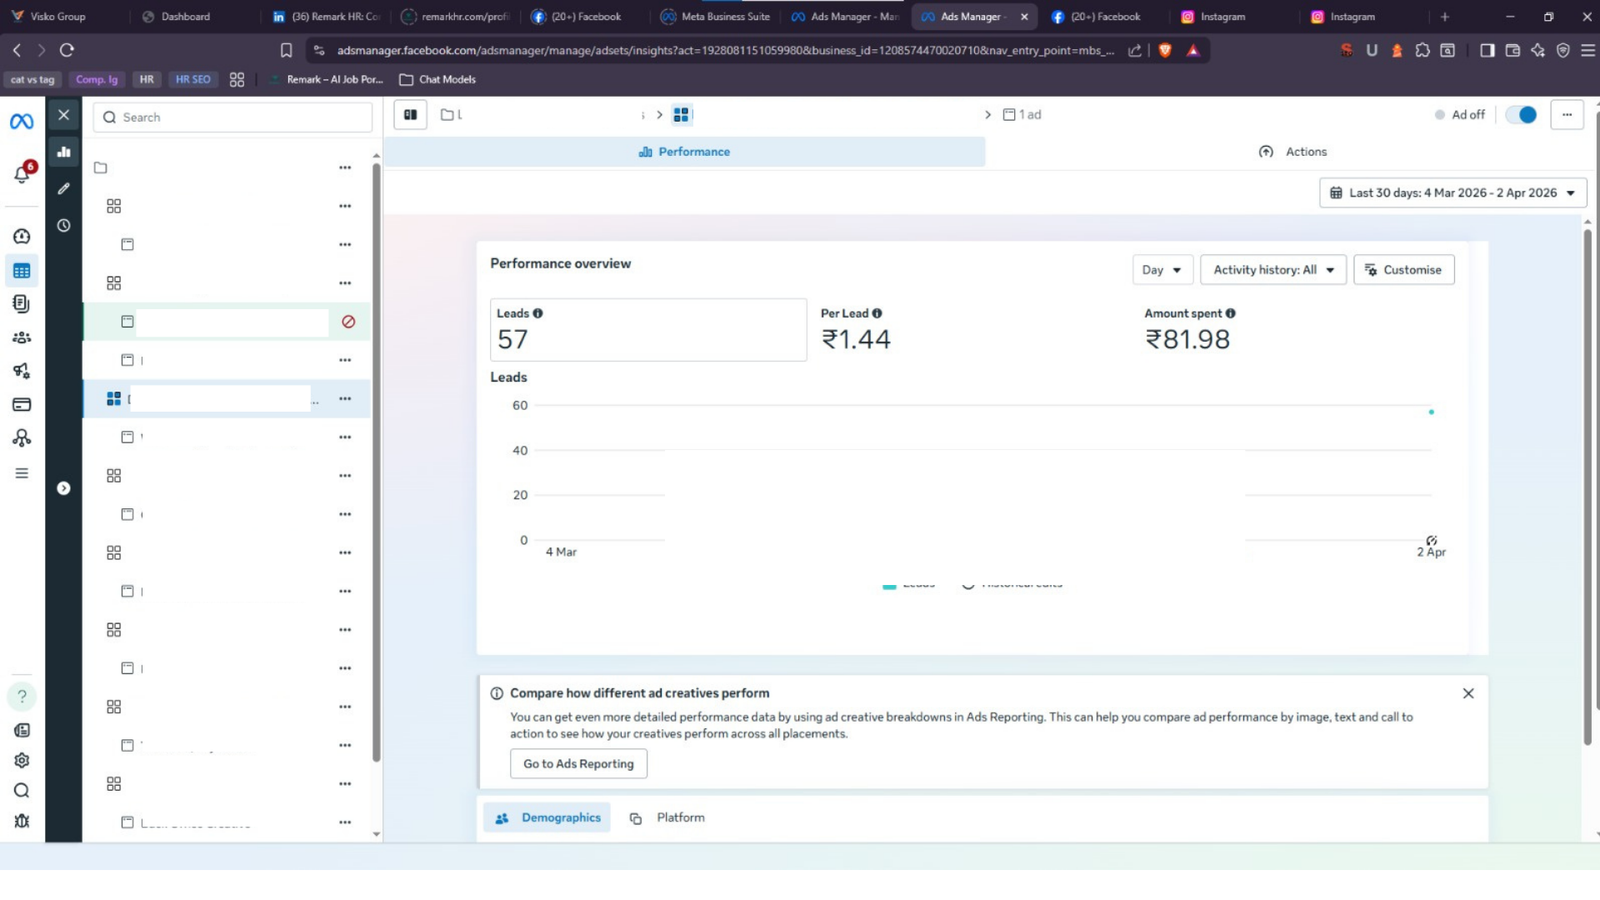Close the side panel with X icon
1600x900 pixels.
pos(64,115)
